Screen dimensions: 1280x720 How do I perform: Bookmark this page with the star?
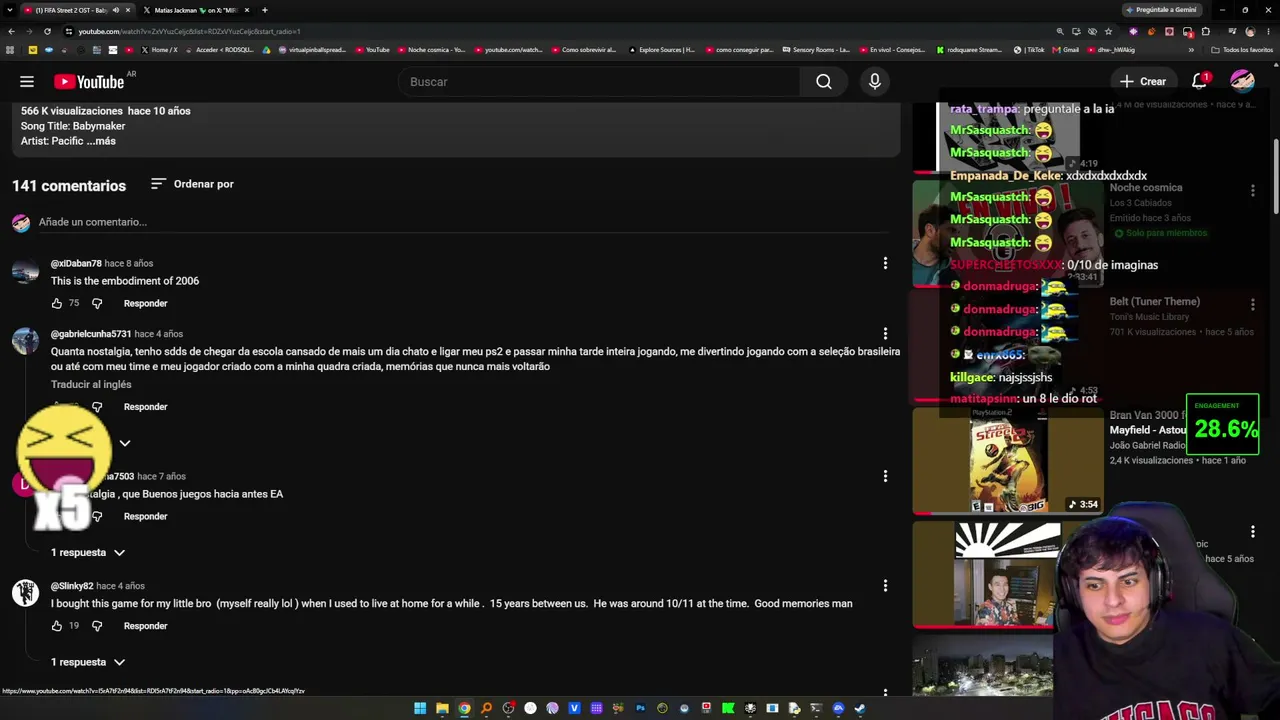coord(1108,31)
